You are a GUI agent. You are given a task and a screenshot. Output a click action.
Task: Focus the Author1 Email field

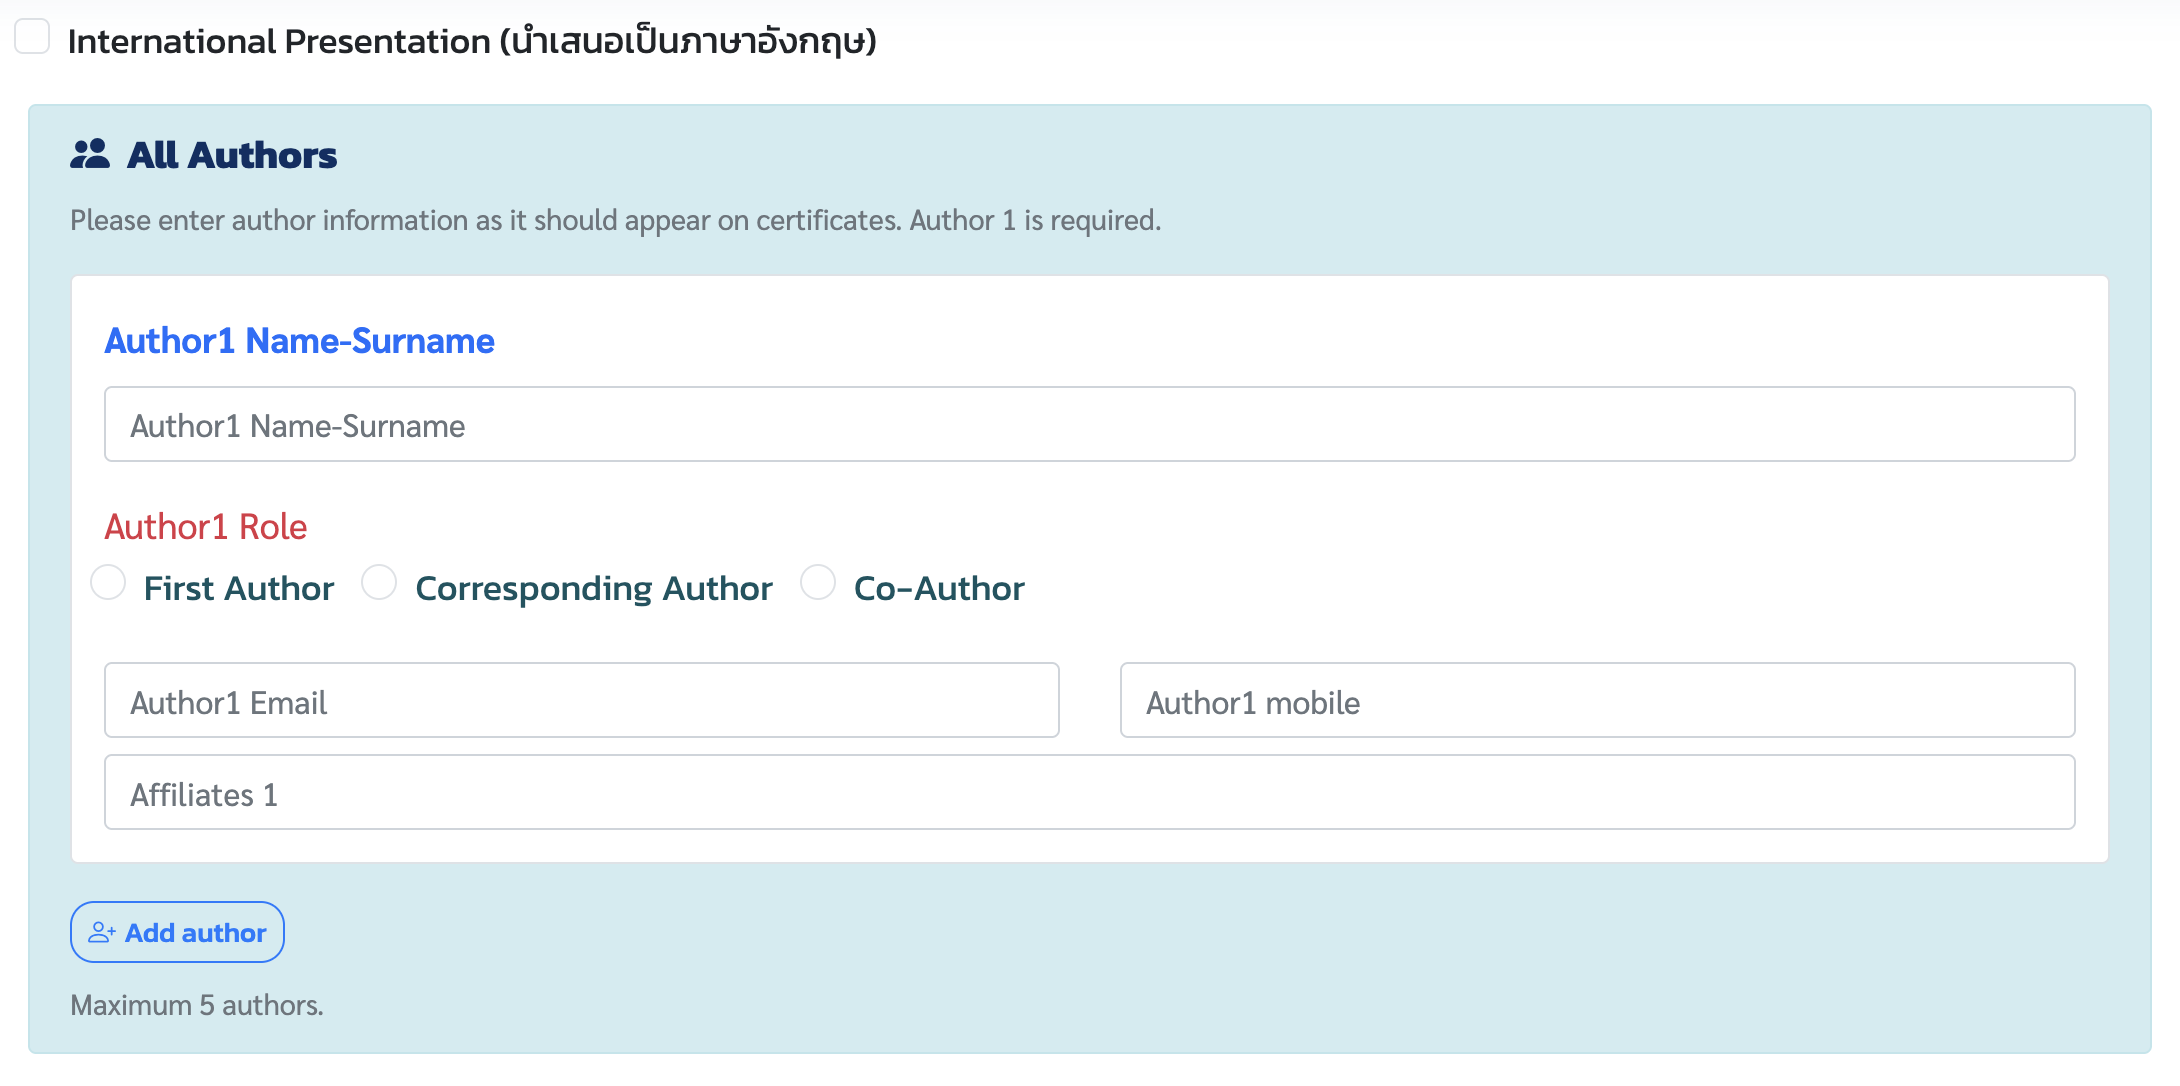click(582, 700)
